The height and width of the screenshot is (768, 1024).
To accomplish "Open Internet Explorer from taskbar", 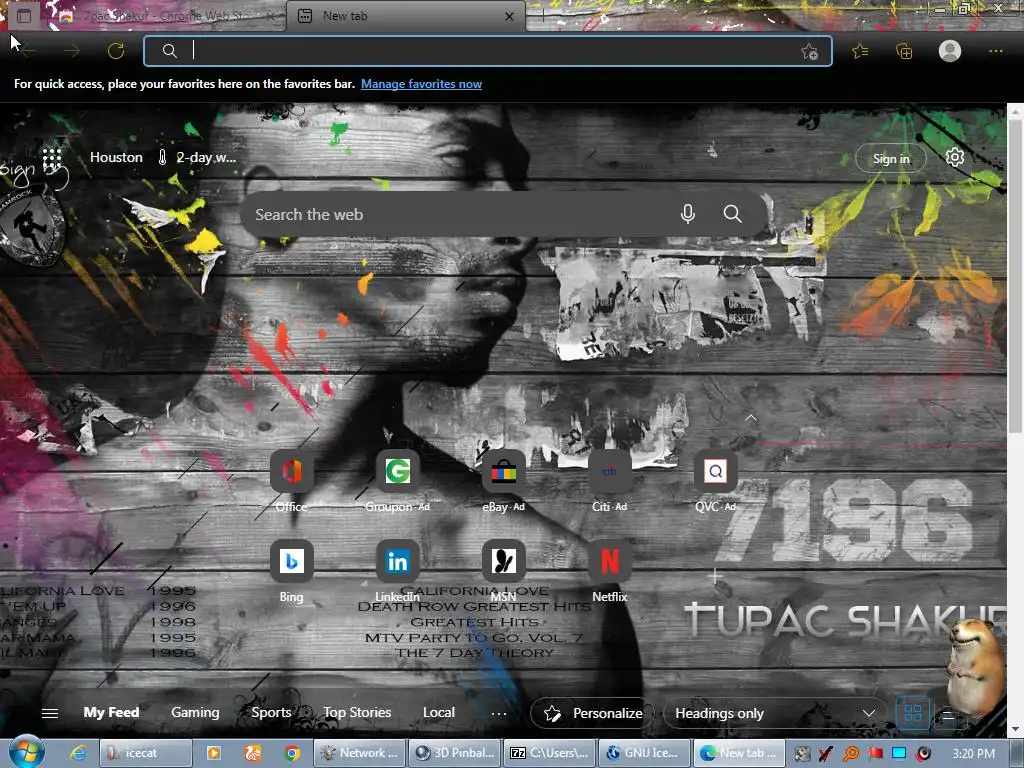I will click(x=78, y=753).
